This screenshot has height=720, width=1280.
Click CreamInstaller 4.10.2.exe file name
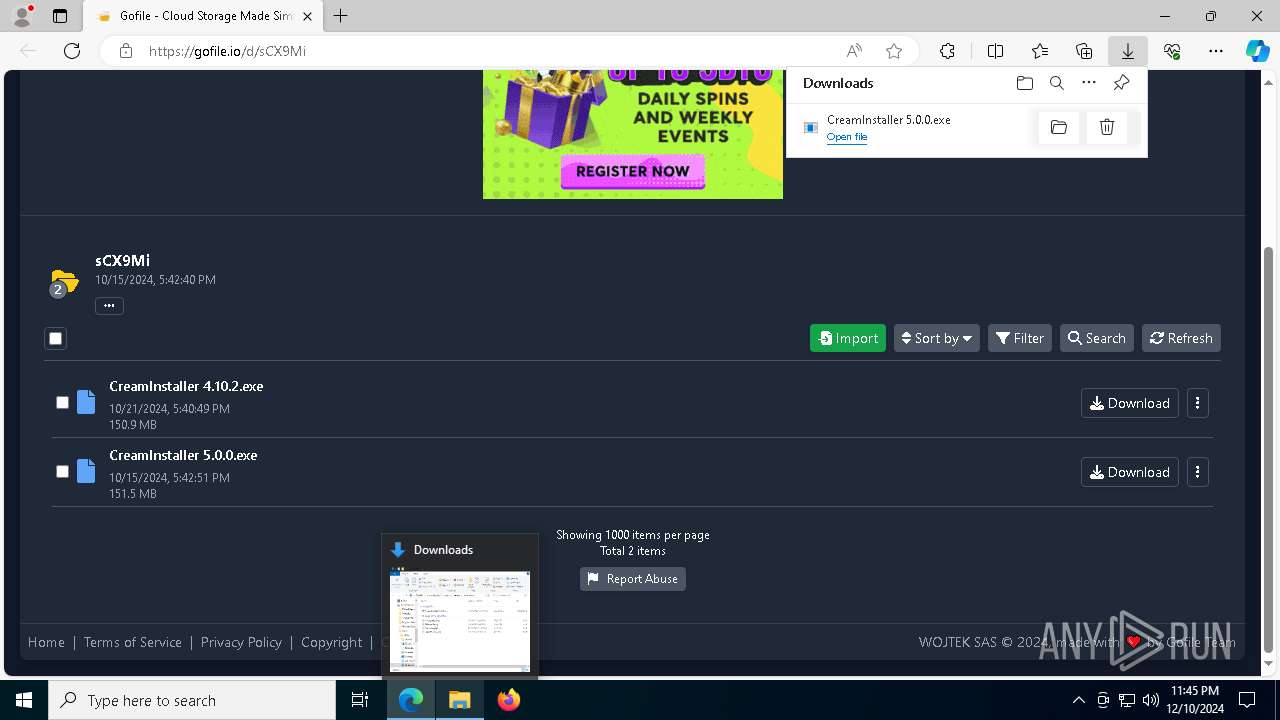point(186,386)
